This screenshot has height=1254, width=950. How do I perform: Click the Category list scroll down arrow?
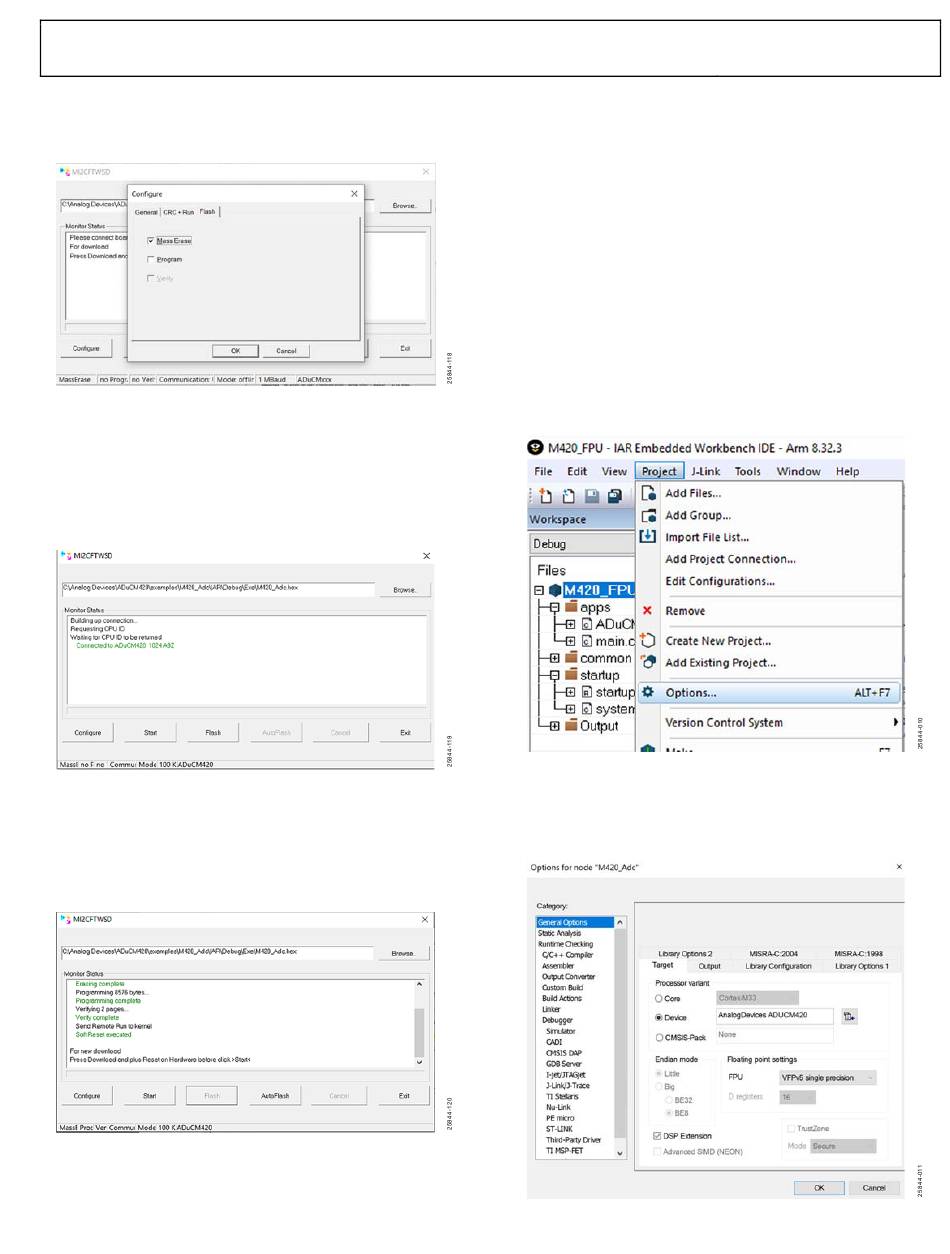click(x=620, y=1152)
